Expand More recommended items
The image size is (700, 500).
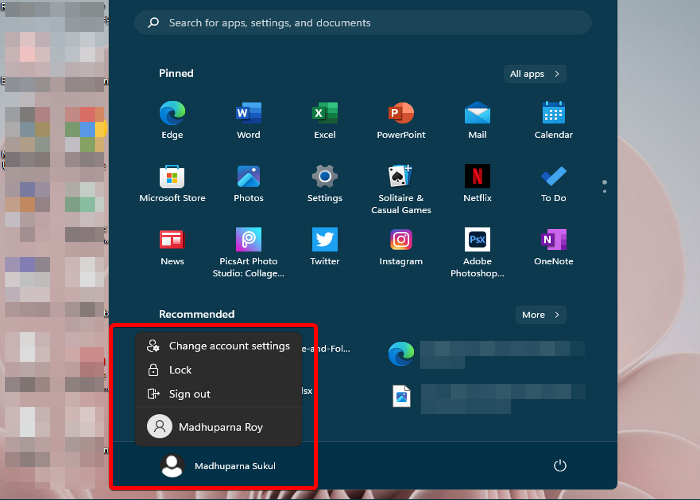click(541, 315)
